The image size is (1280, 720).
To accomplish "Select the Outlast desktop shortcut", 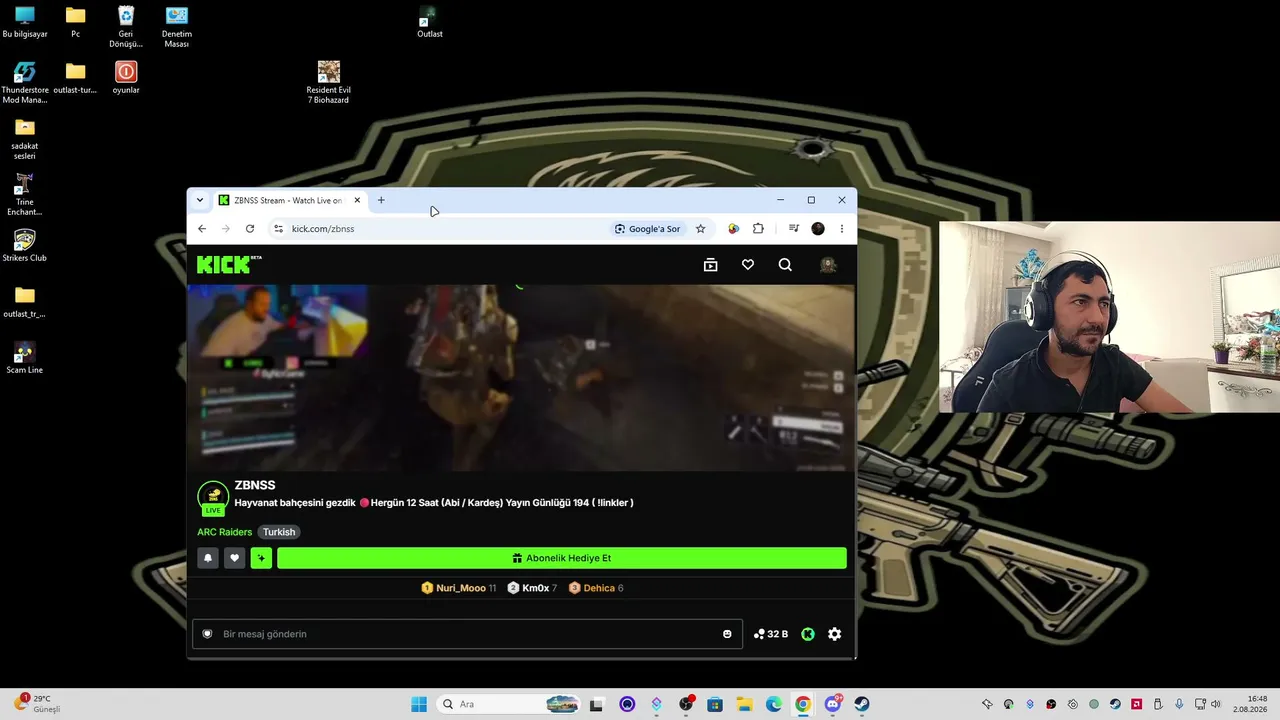I will (x=429, y=22).
